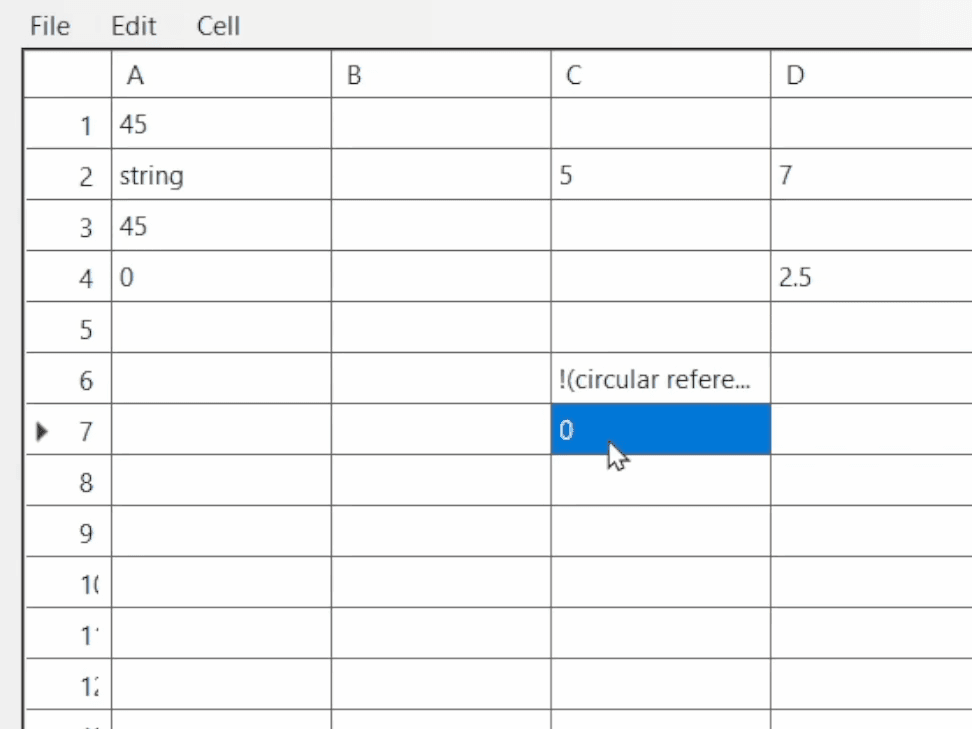Viewport: 972px width, 729px height.
Task: Select row 6 header
Action: [x=68, y=379]
